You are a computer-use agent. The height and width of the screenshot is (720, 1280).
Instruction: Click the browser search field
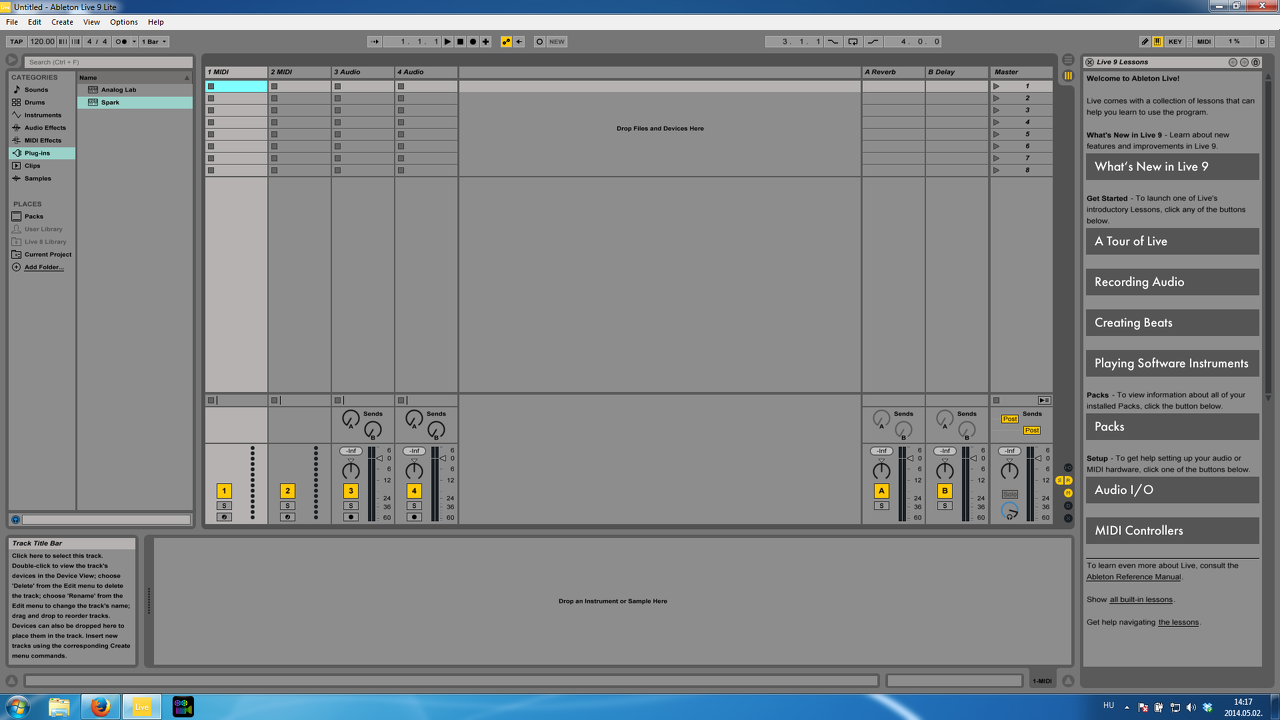tap(108, 62)
